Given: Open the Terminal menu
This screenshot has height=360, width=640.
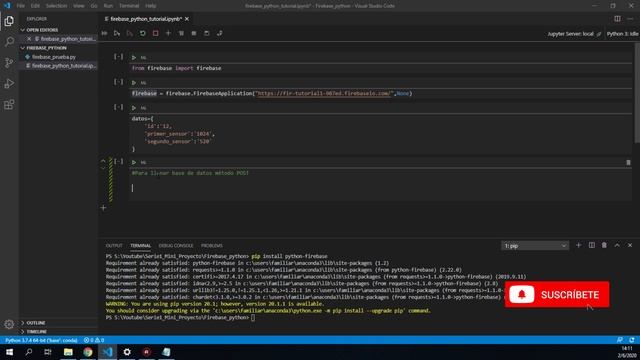Looking at the screenshot, I should click(129, 6).
